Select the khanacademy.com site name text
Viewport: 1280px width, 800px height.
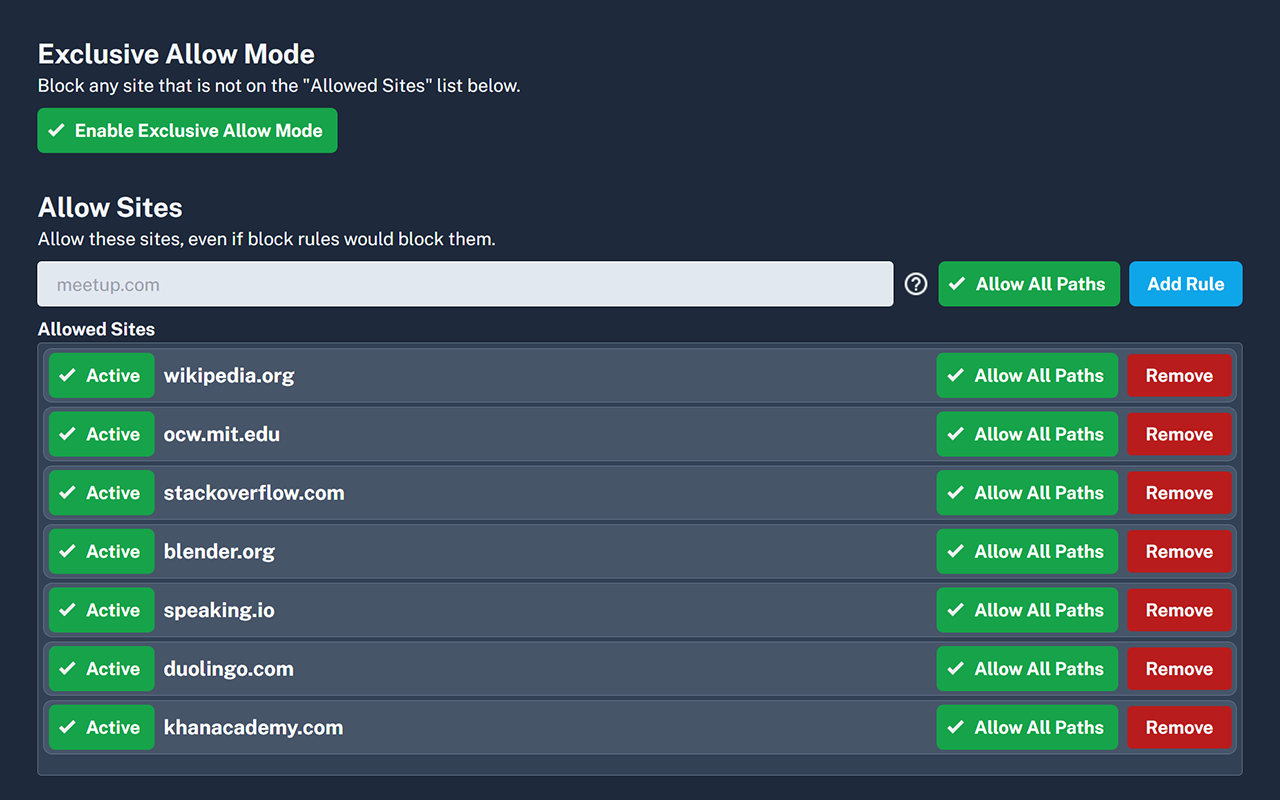pyautogui.click(x=253, y=727)
